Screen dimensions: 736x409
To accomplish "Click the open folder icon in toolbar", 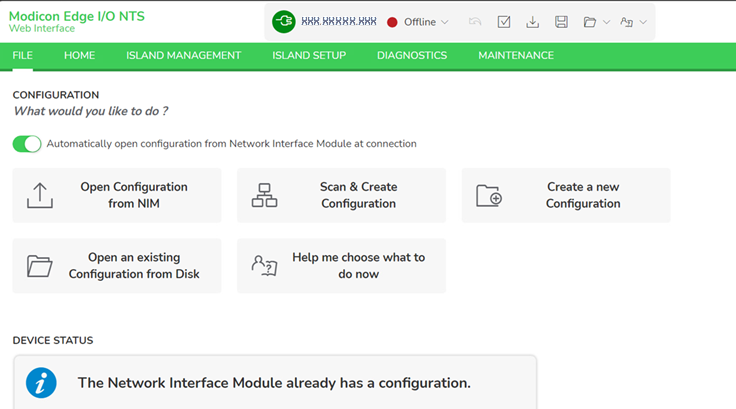I will point(590,22).
